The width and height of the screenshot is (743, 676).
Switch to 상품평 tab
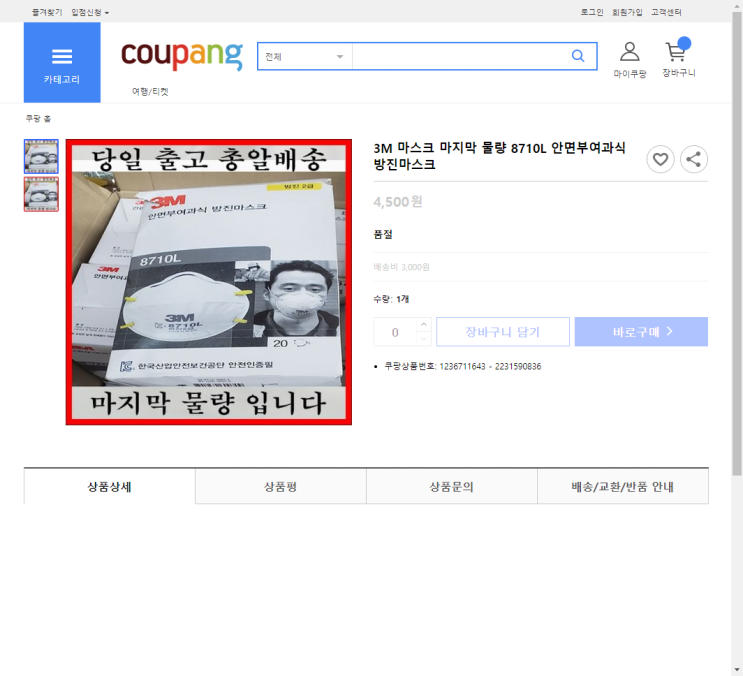coord(281,487)
